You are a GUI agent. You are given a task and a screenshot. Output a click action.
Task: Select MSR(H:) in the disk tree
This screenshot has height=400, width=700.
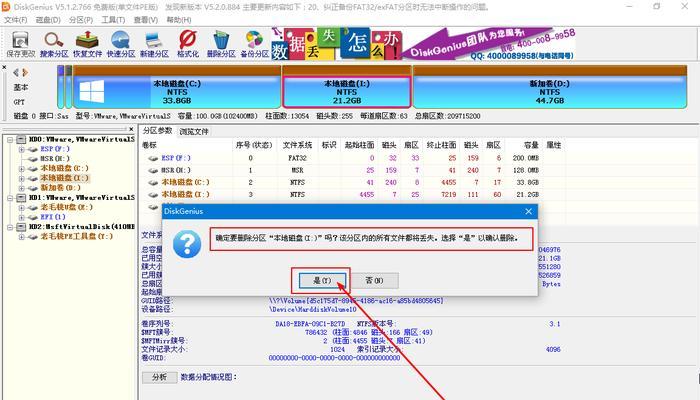pos(55,158)
